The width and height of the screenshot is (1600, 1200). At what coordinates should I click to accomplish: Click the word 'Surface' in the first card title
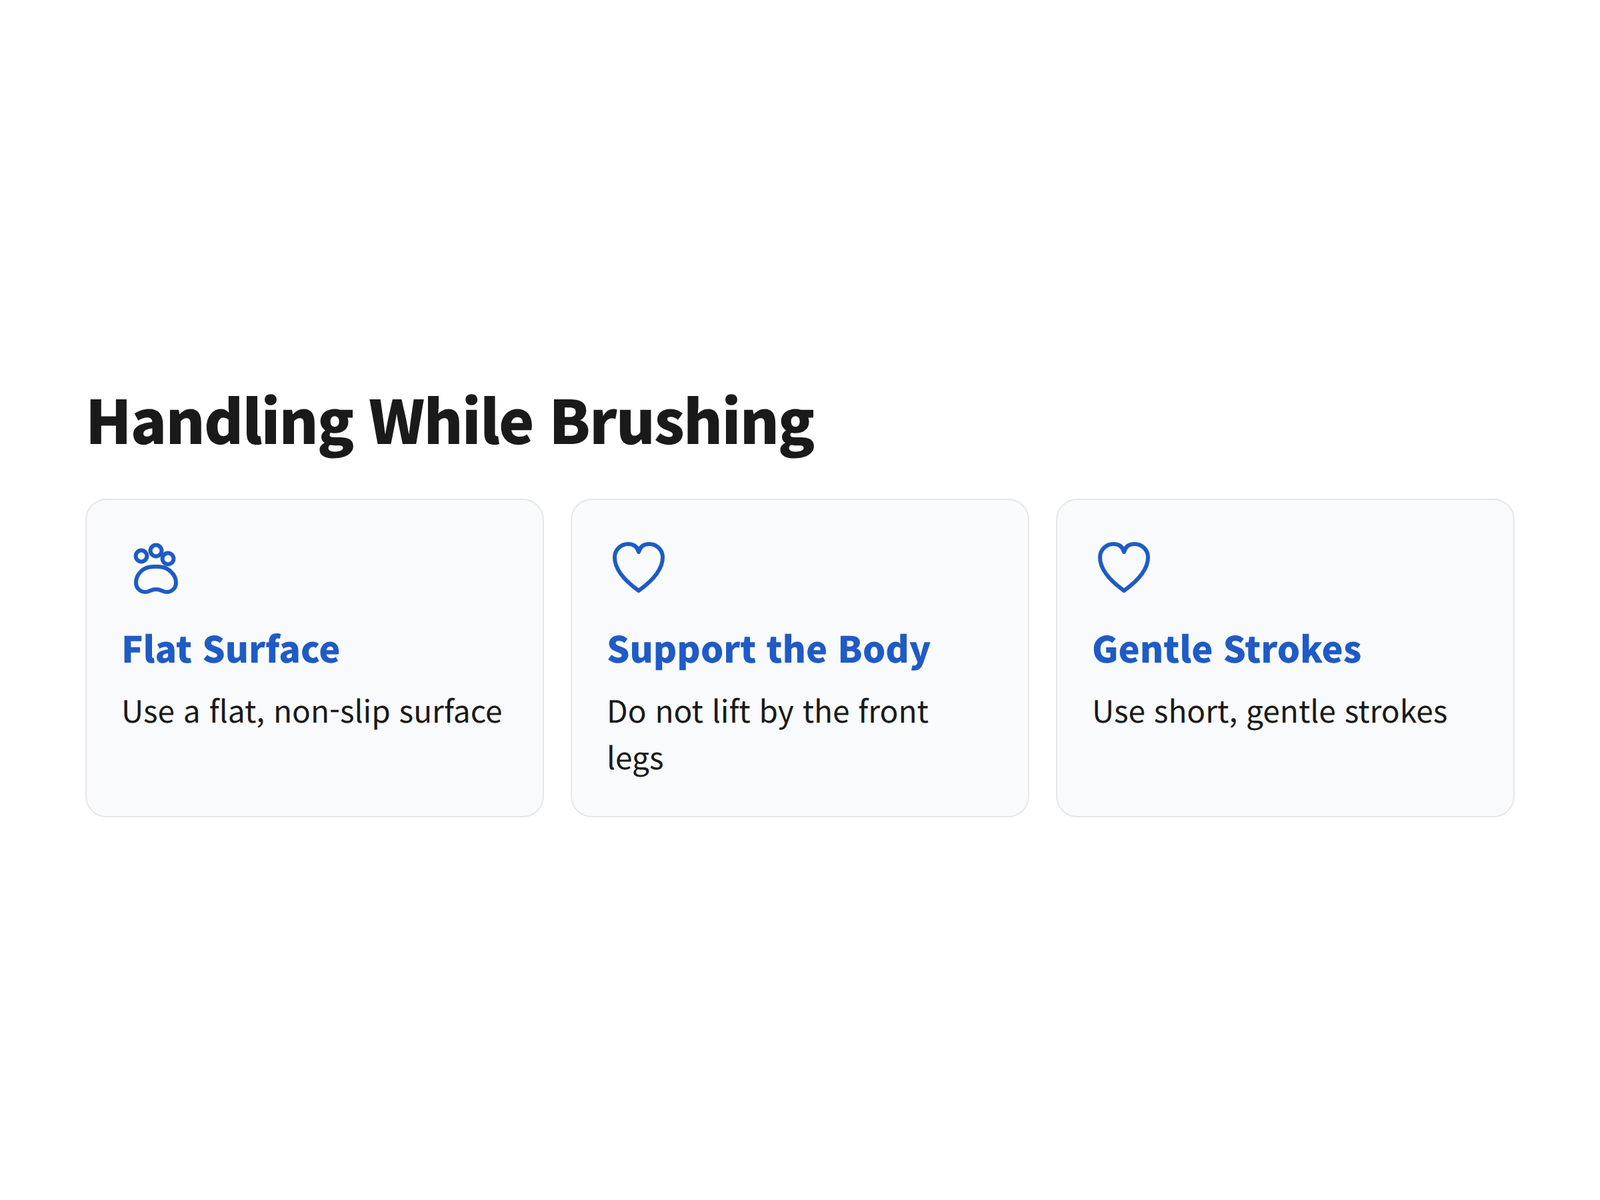click(271, 650)
